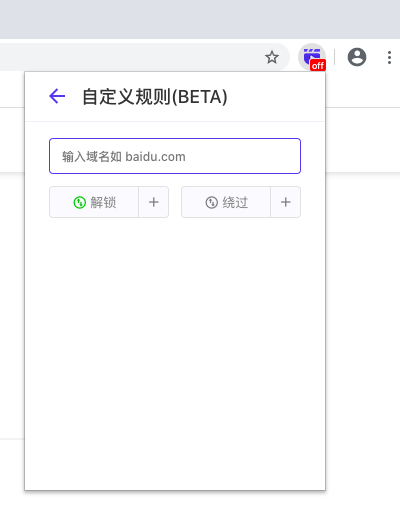
Task: Click the 解锁 unlock button label
Action: (103, 202)
